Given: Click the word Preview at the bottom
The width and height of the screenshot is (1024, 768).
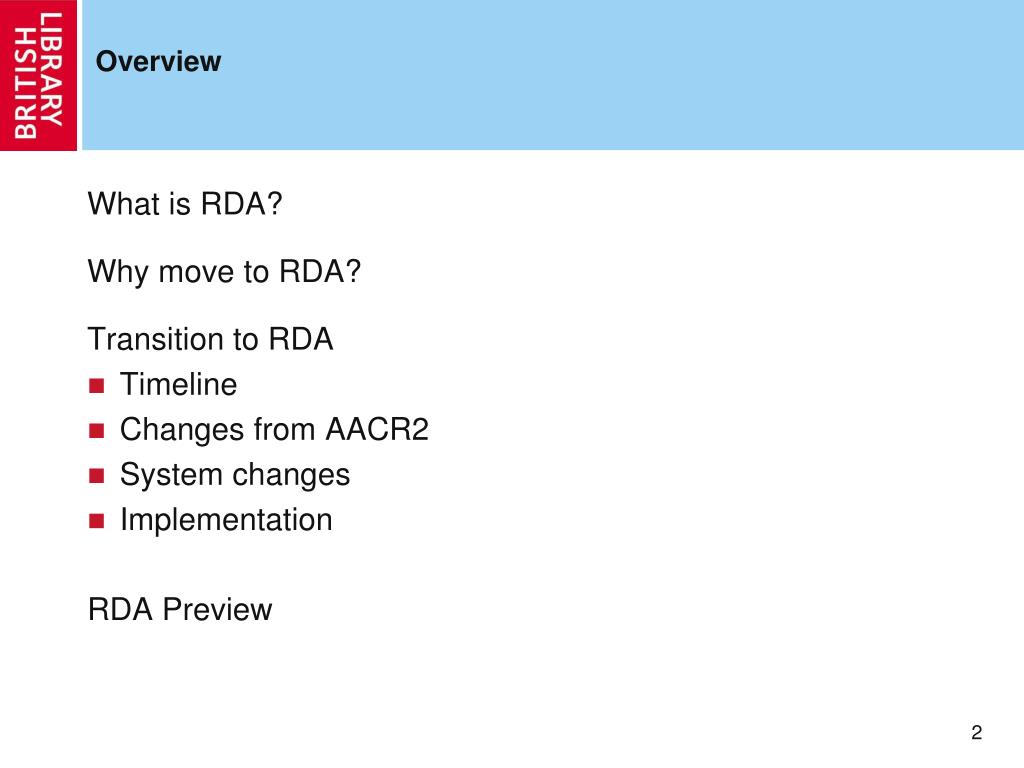Looking at the screenshot, I should pos(217,609).
